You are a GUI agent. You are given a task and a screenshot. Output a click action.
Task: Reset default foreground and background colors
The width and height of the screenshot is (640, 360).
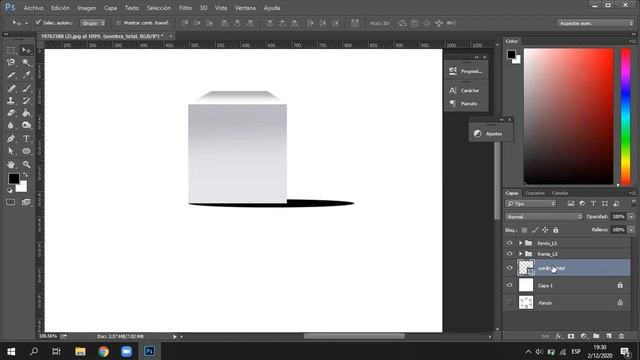10,190
